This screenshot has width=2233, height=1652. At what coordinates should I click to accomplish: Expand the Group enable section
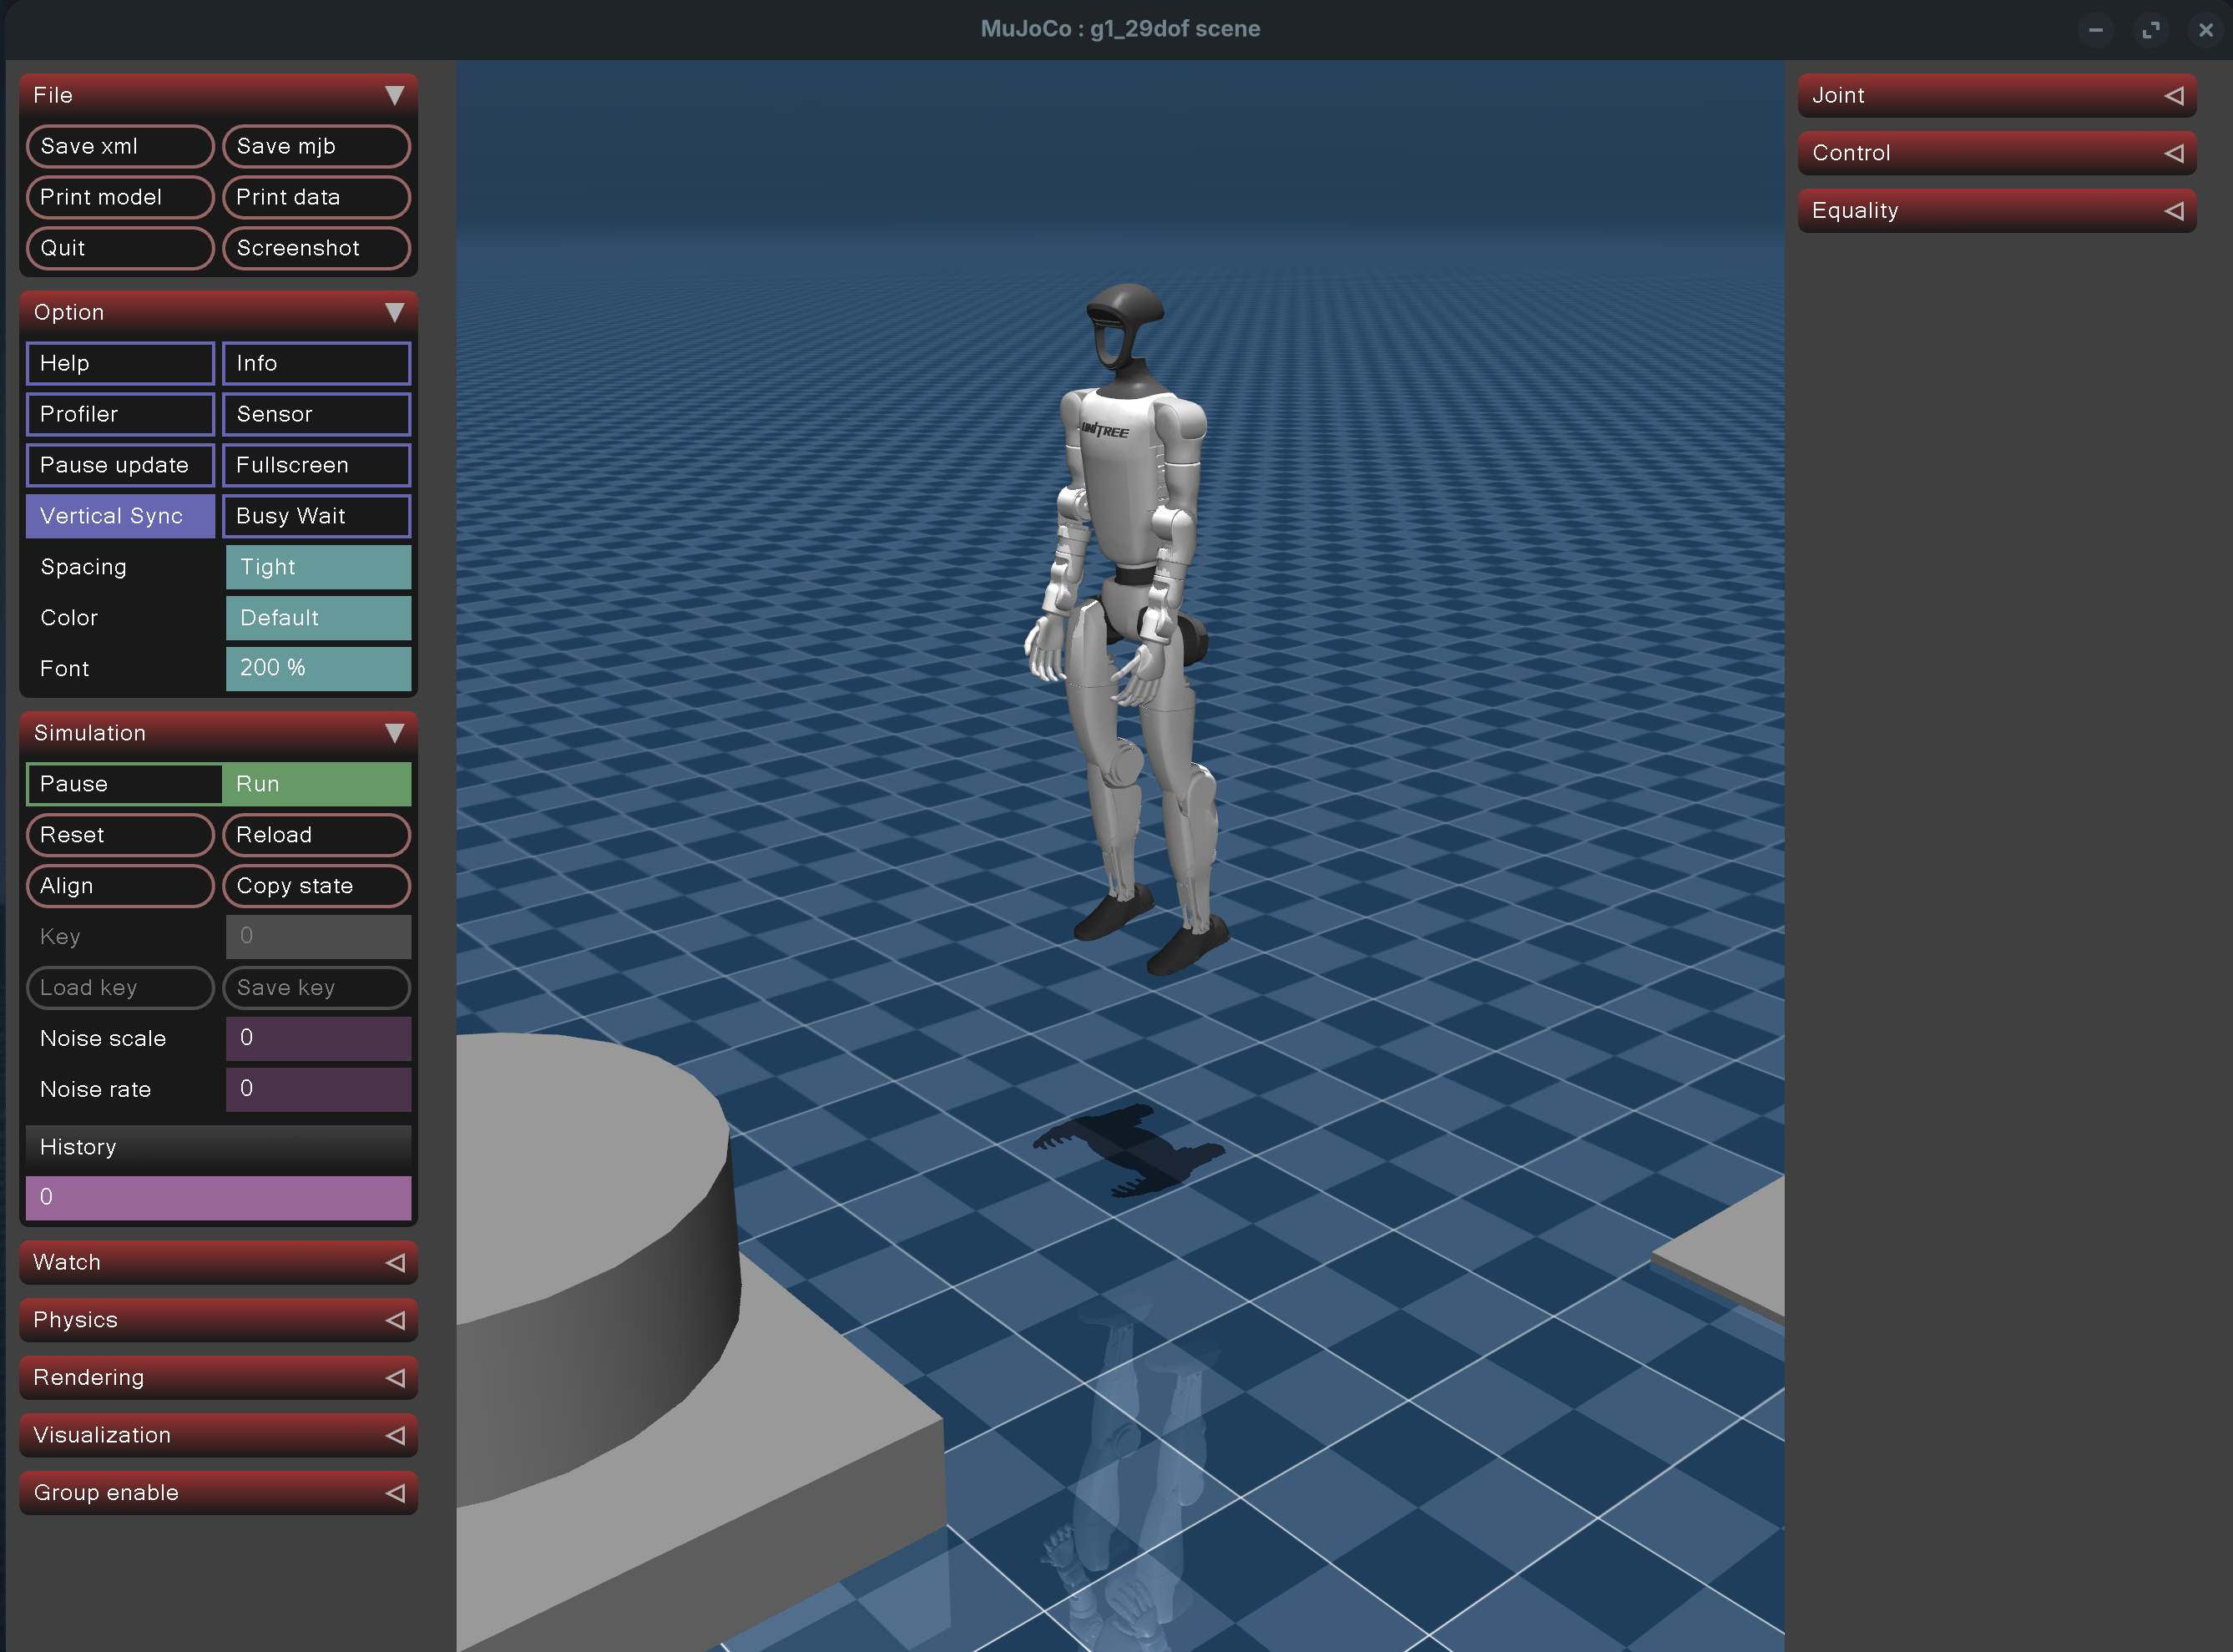pos(218,1493)
